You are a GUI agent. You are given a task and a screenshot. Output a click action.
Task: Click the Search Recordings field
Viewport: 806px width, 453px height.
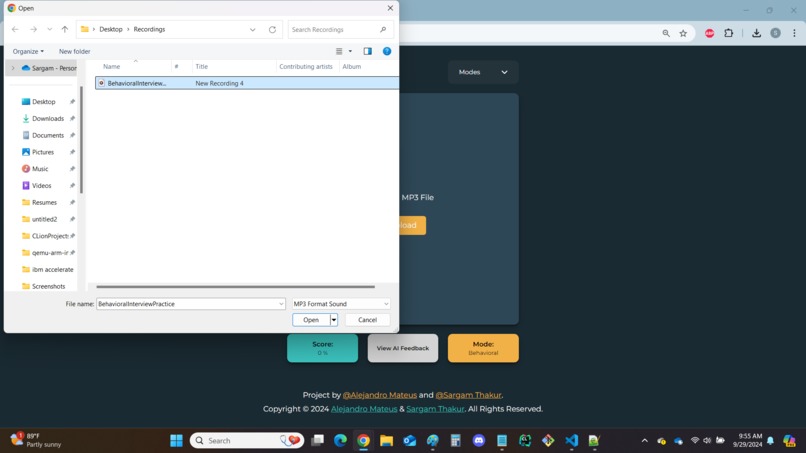click(339, 29)
